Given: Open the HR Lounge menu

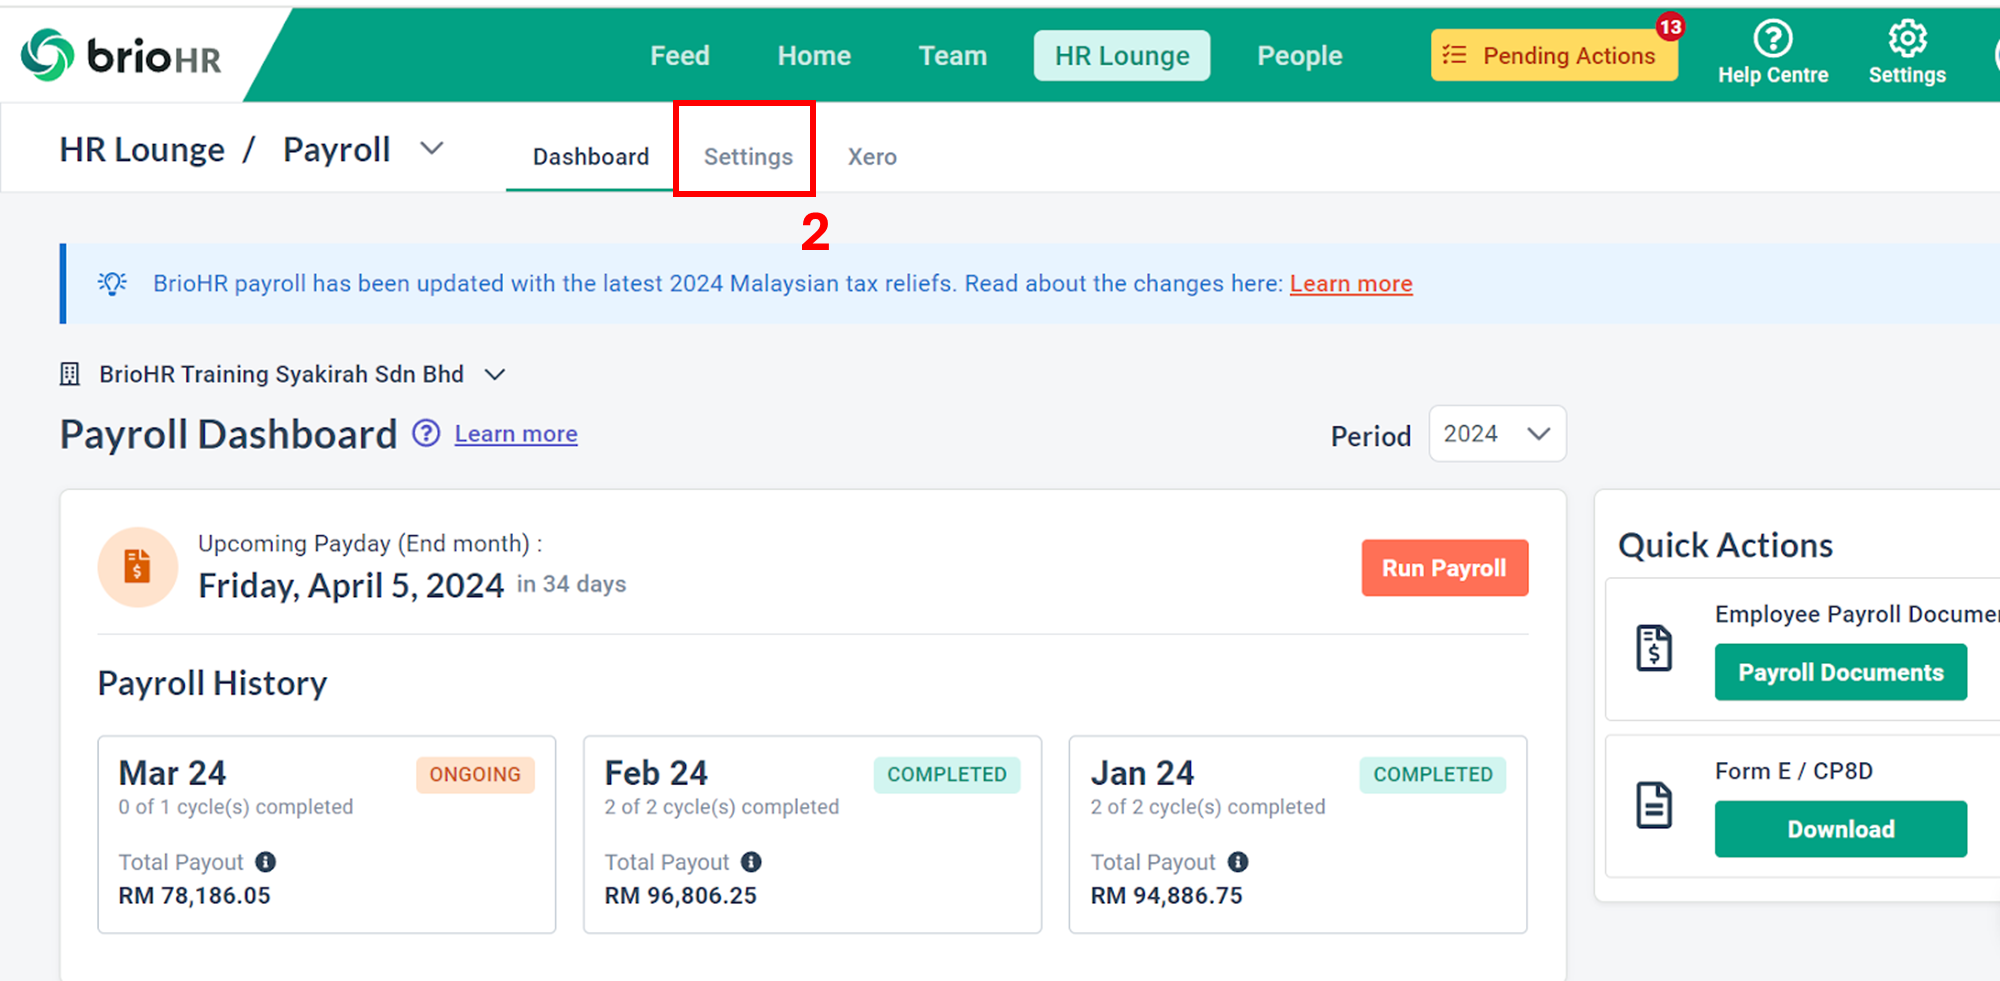Looking at the screenshot, I should tap(1122, 56).
